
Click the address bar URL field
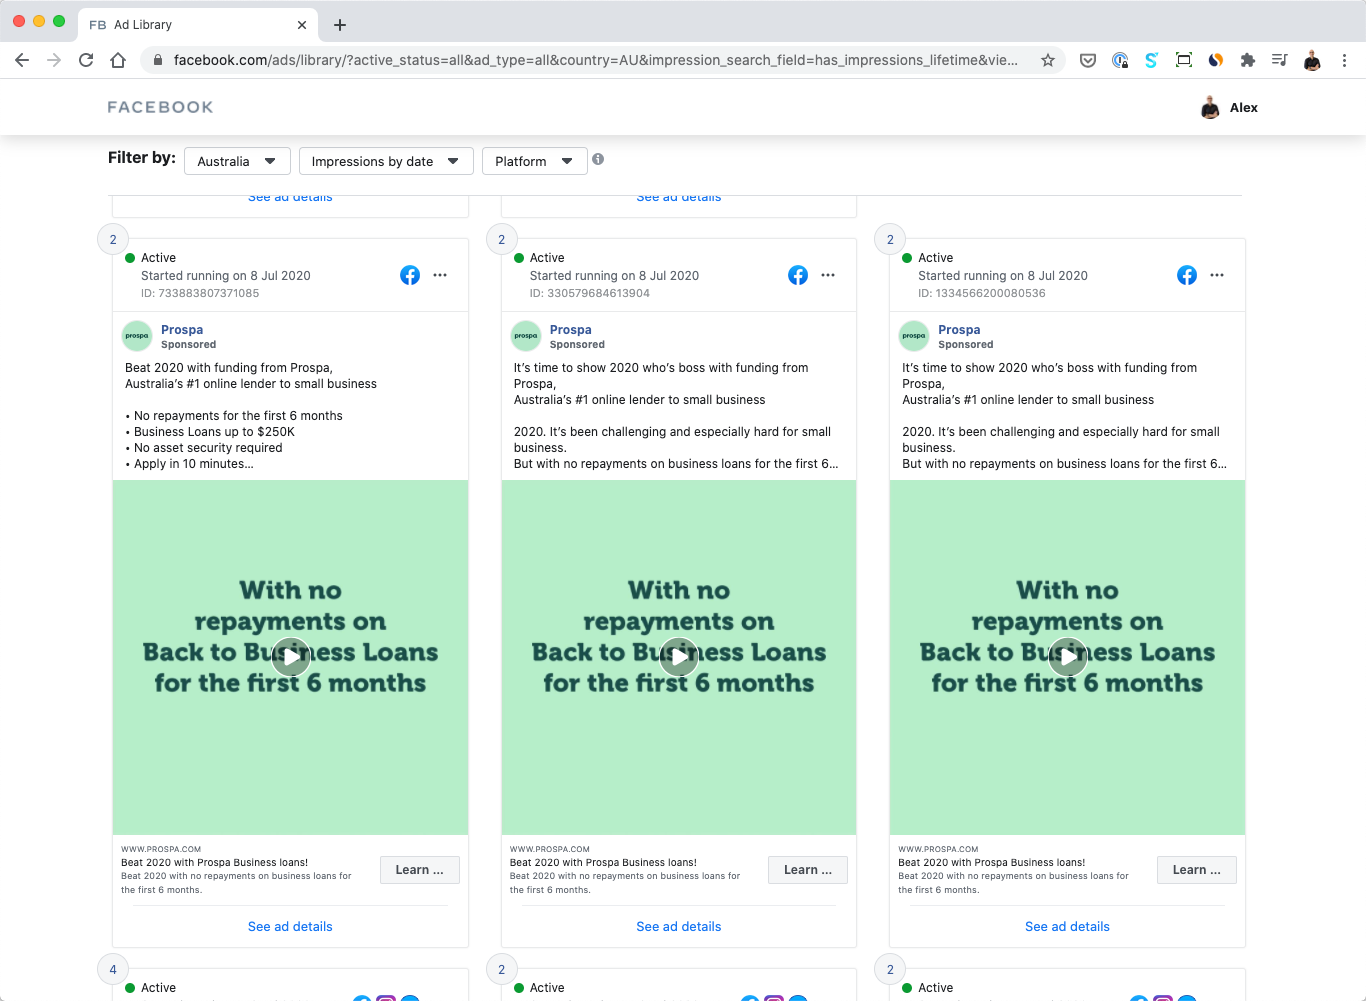click(x=595, y=60)
